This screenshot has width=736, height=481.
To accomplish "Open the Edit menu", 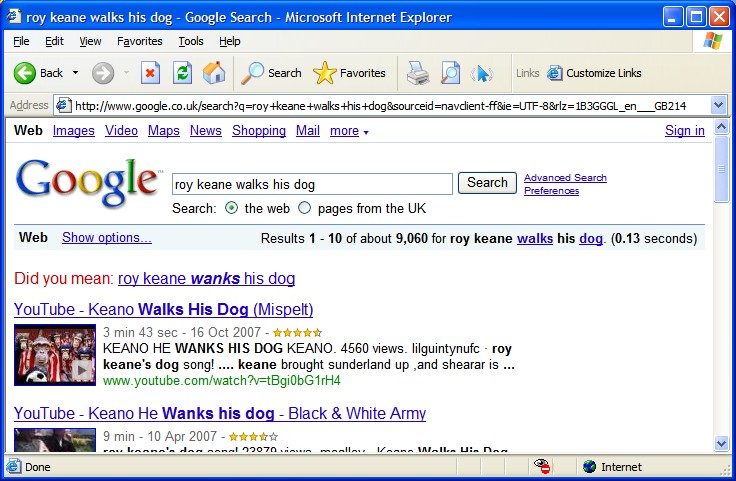I will [54, 41].
